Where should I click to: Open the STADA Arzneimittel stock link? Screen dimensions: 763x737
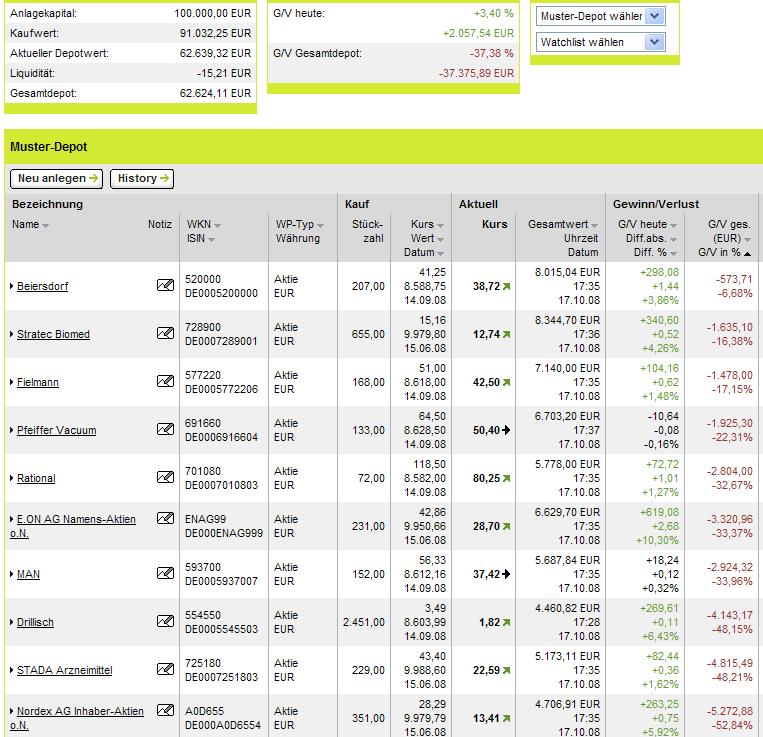(65, 670)
